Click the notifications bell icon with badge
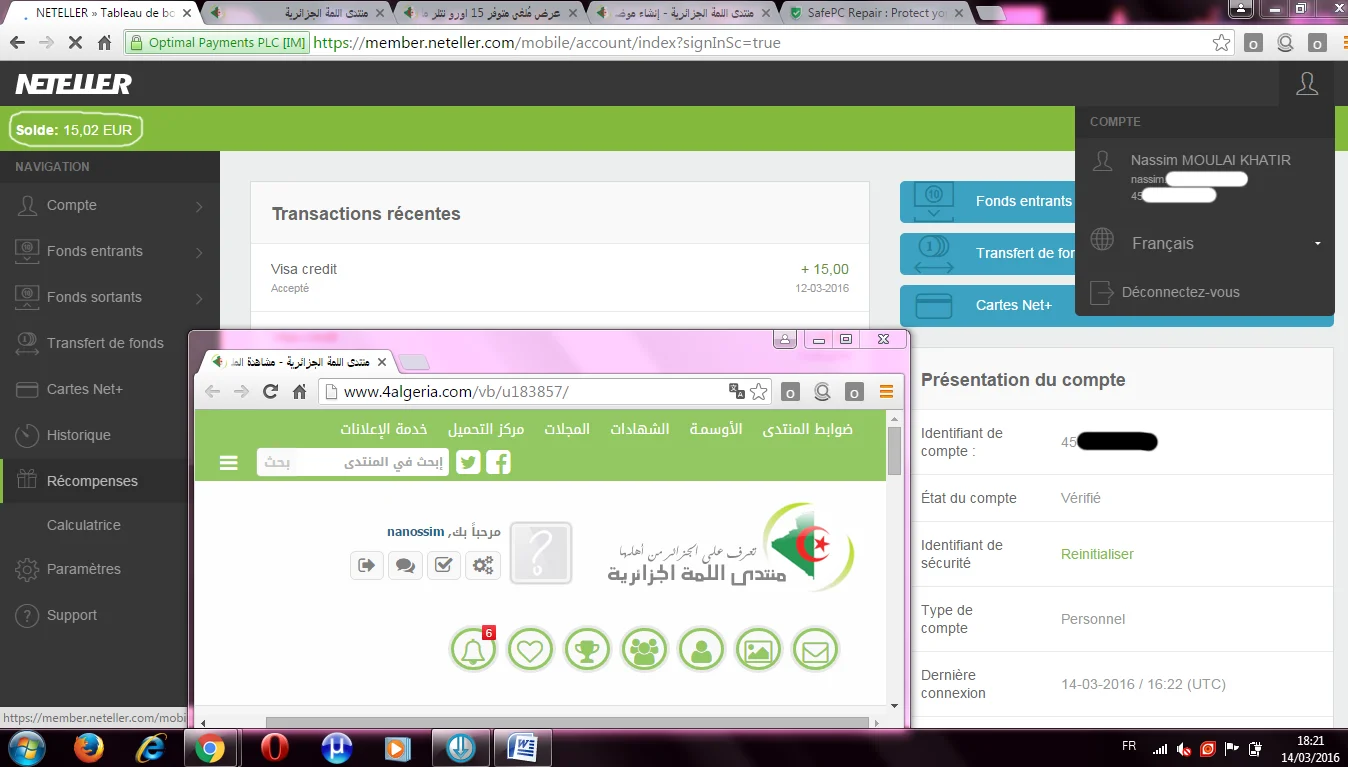Viewport: 1348px width, 767px height. pyautogui.click(x=473, y=651)
